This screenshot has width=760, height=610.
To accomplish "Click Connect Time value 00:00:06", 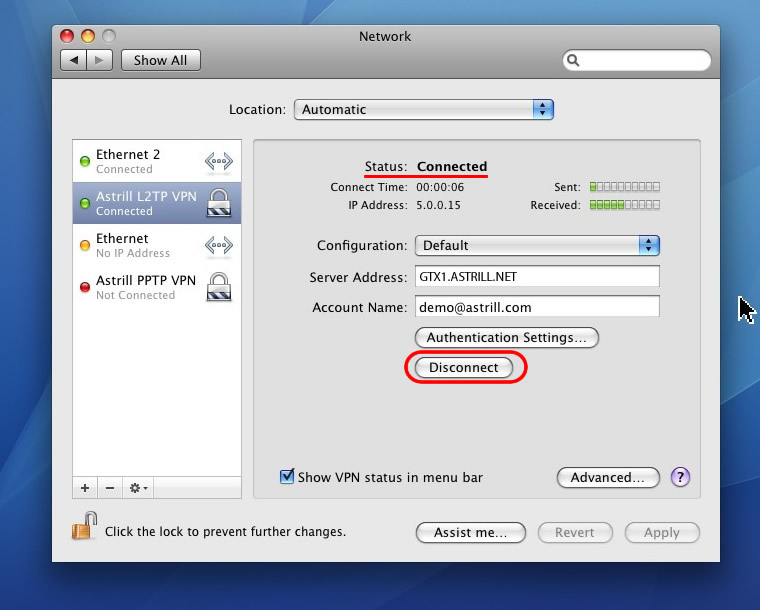I will point(440,187).
